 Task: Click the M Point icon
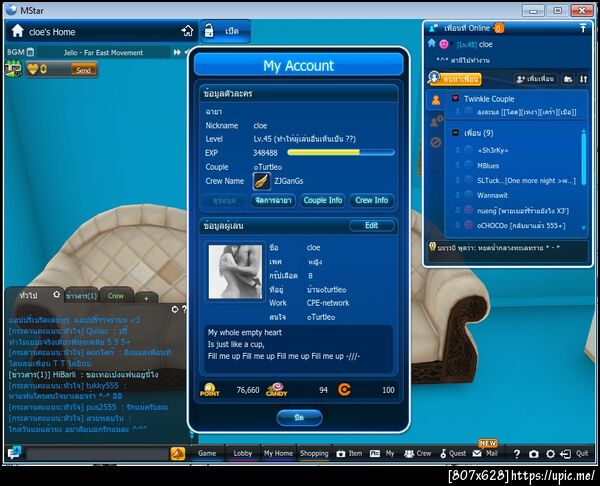pos(210,390)
